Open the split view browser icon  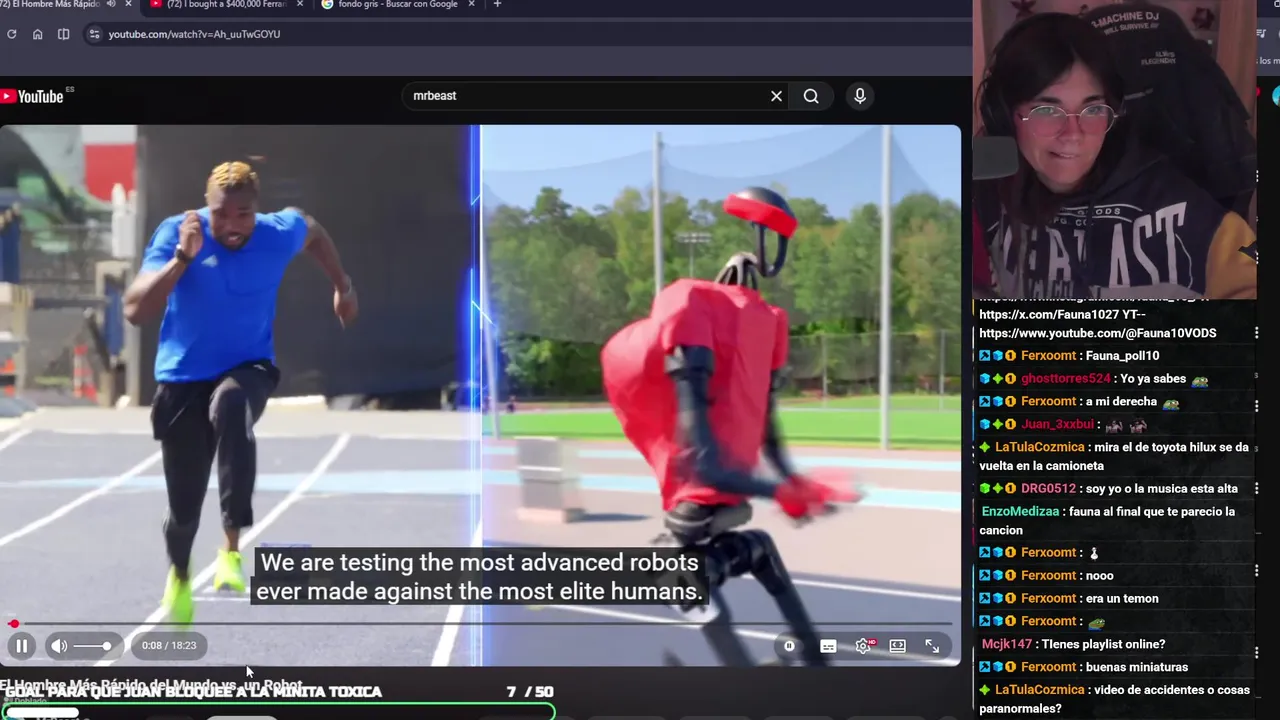(63, 34)
